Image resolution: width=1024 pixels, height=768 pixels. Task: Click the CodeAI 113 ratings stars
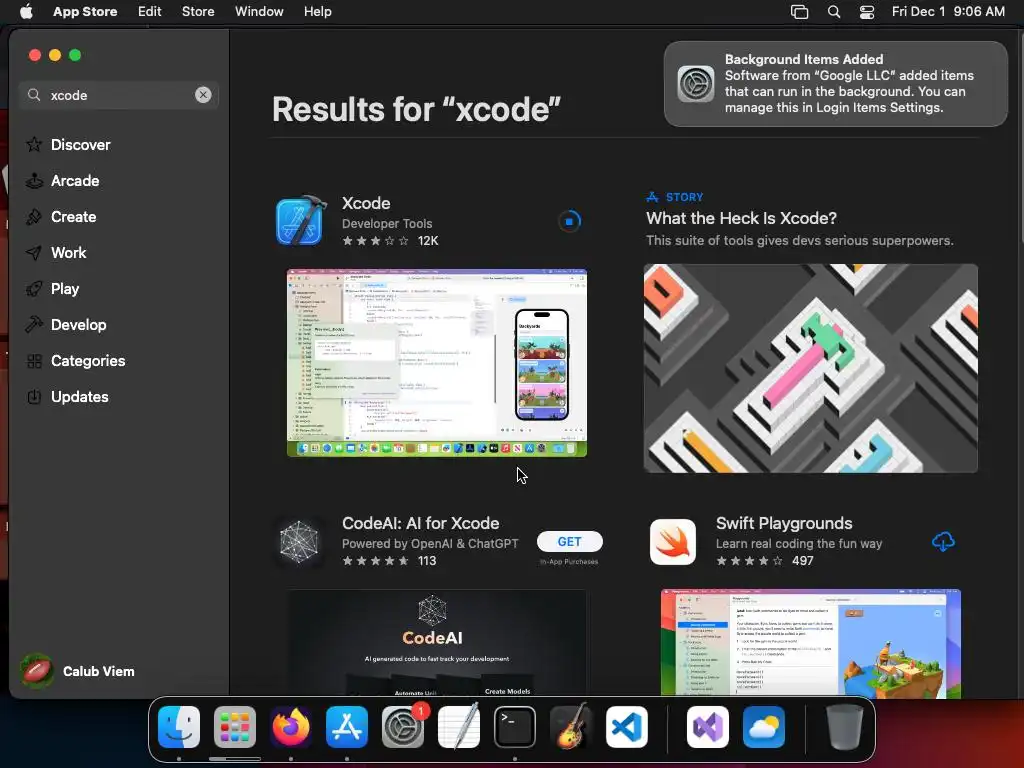tap(376, 560)
